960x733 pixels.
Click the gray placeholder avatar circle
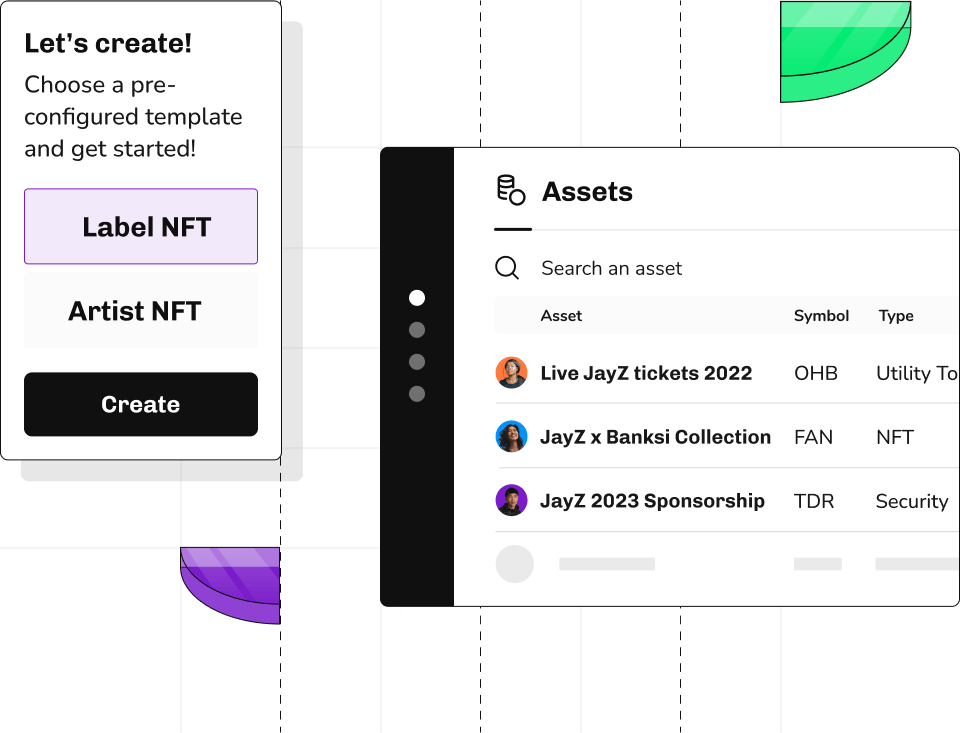pyautogui.click(x=515, y=564)
